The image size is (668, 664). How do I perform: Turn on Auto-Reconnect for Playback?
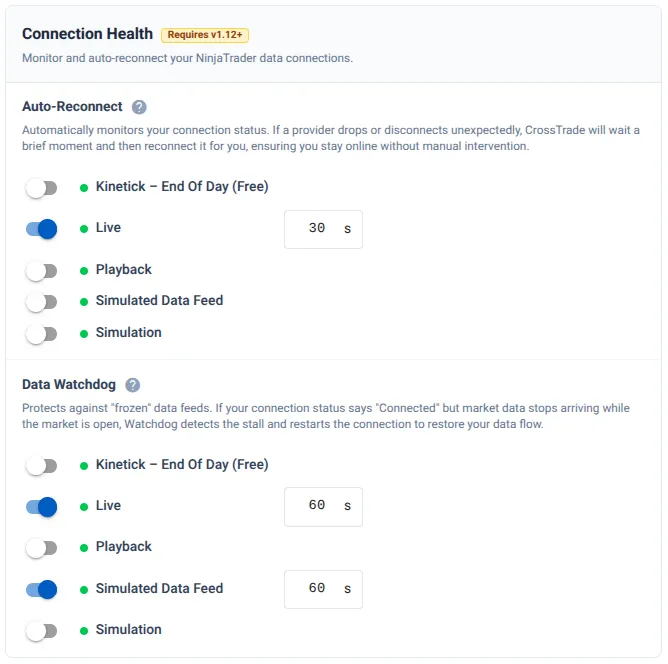click(41, 270)
